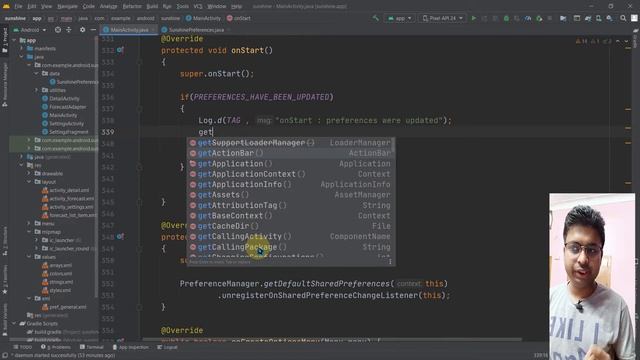Open the File menu
This screenshot has height=360, width=640.
pos(18,7)
